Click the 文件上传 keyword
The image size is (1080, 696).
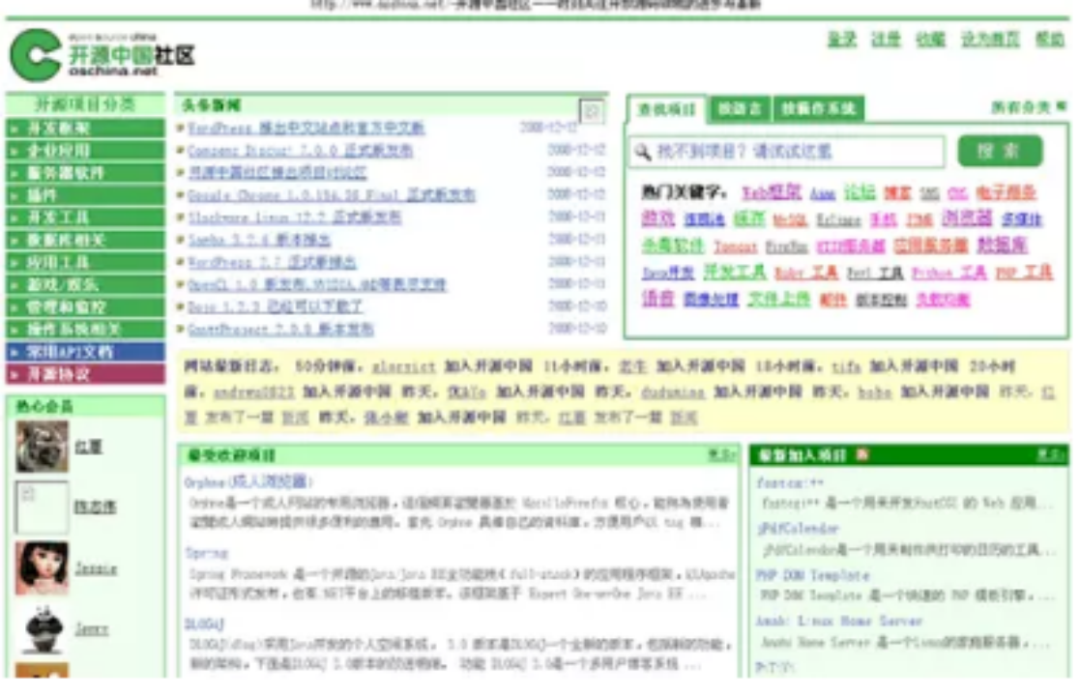tap(778, 299)
